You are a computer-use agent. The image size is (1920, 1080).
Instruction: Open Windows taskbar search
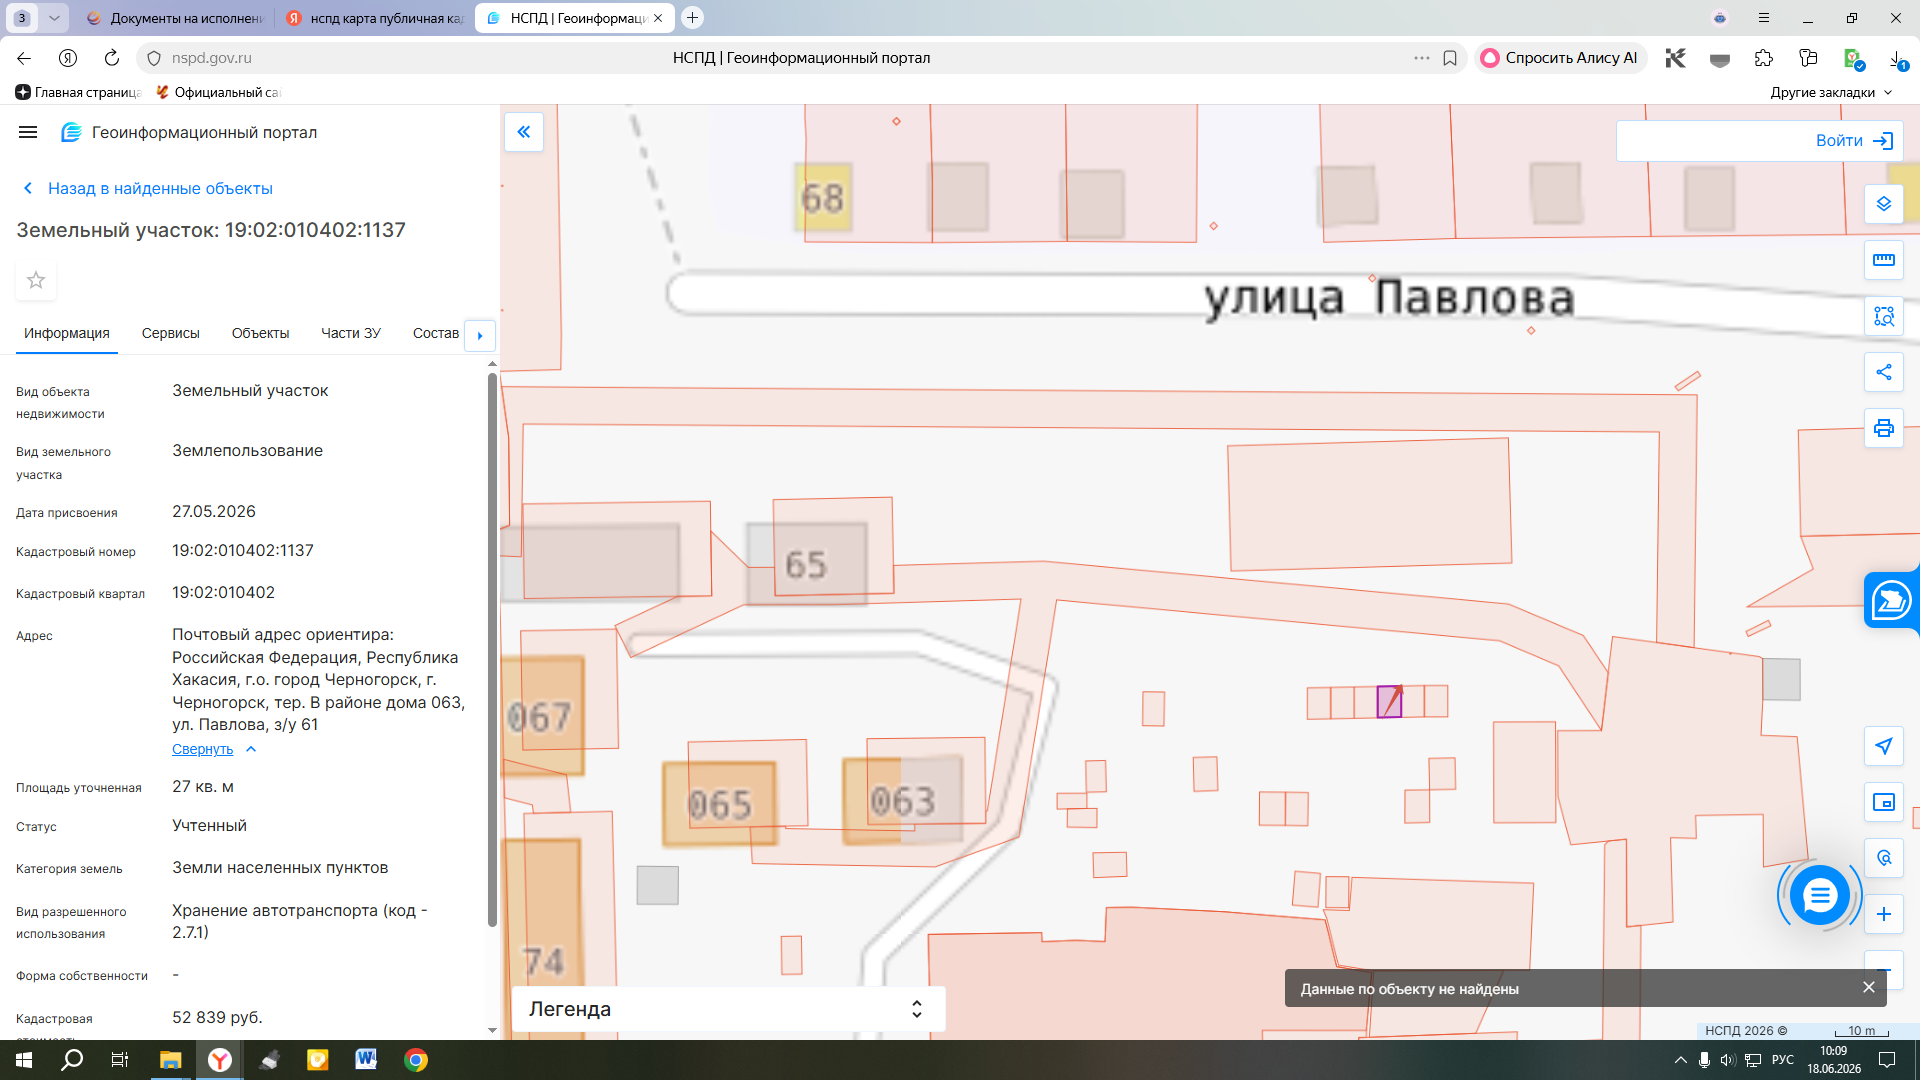(72, 1060)
